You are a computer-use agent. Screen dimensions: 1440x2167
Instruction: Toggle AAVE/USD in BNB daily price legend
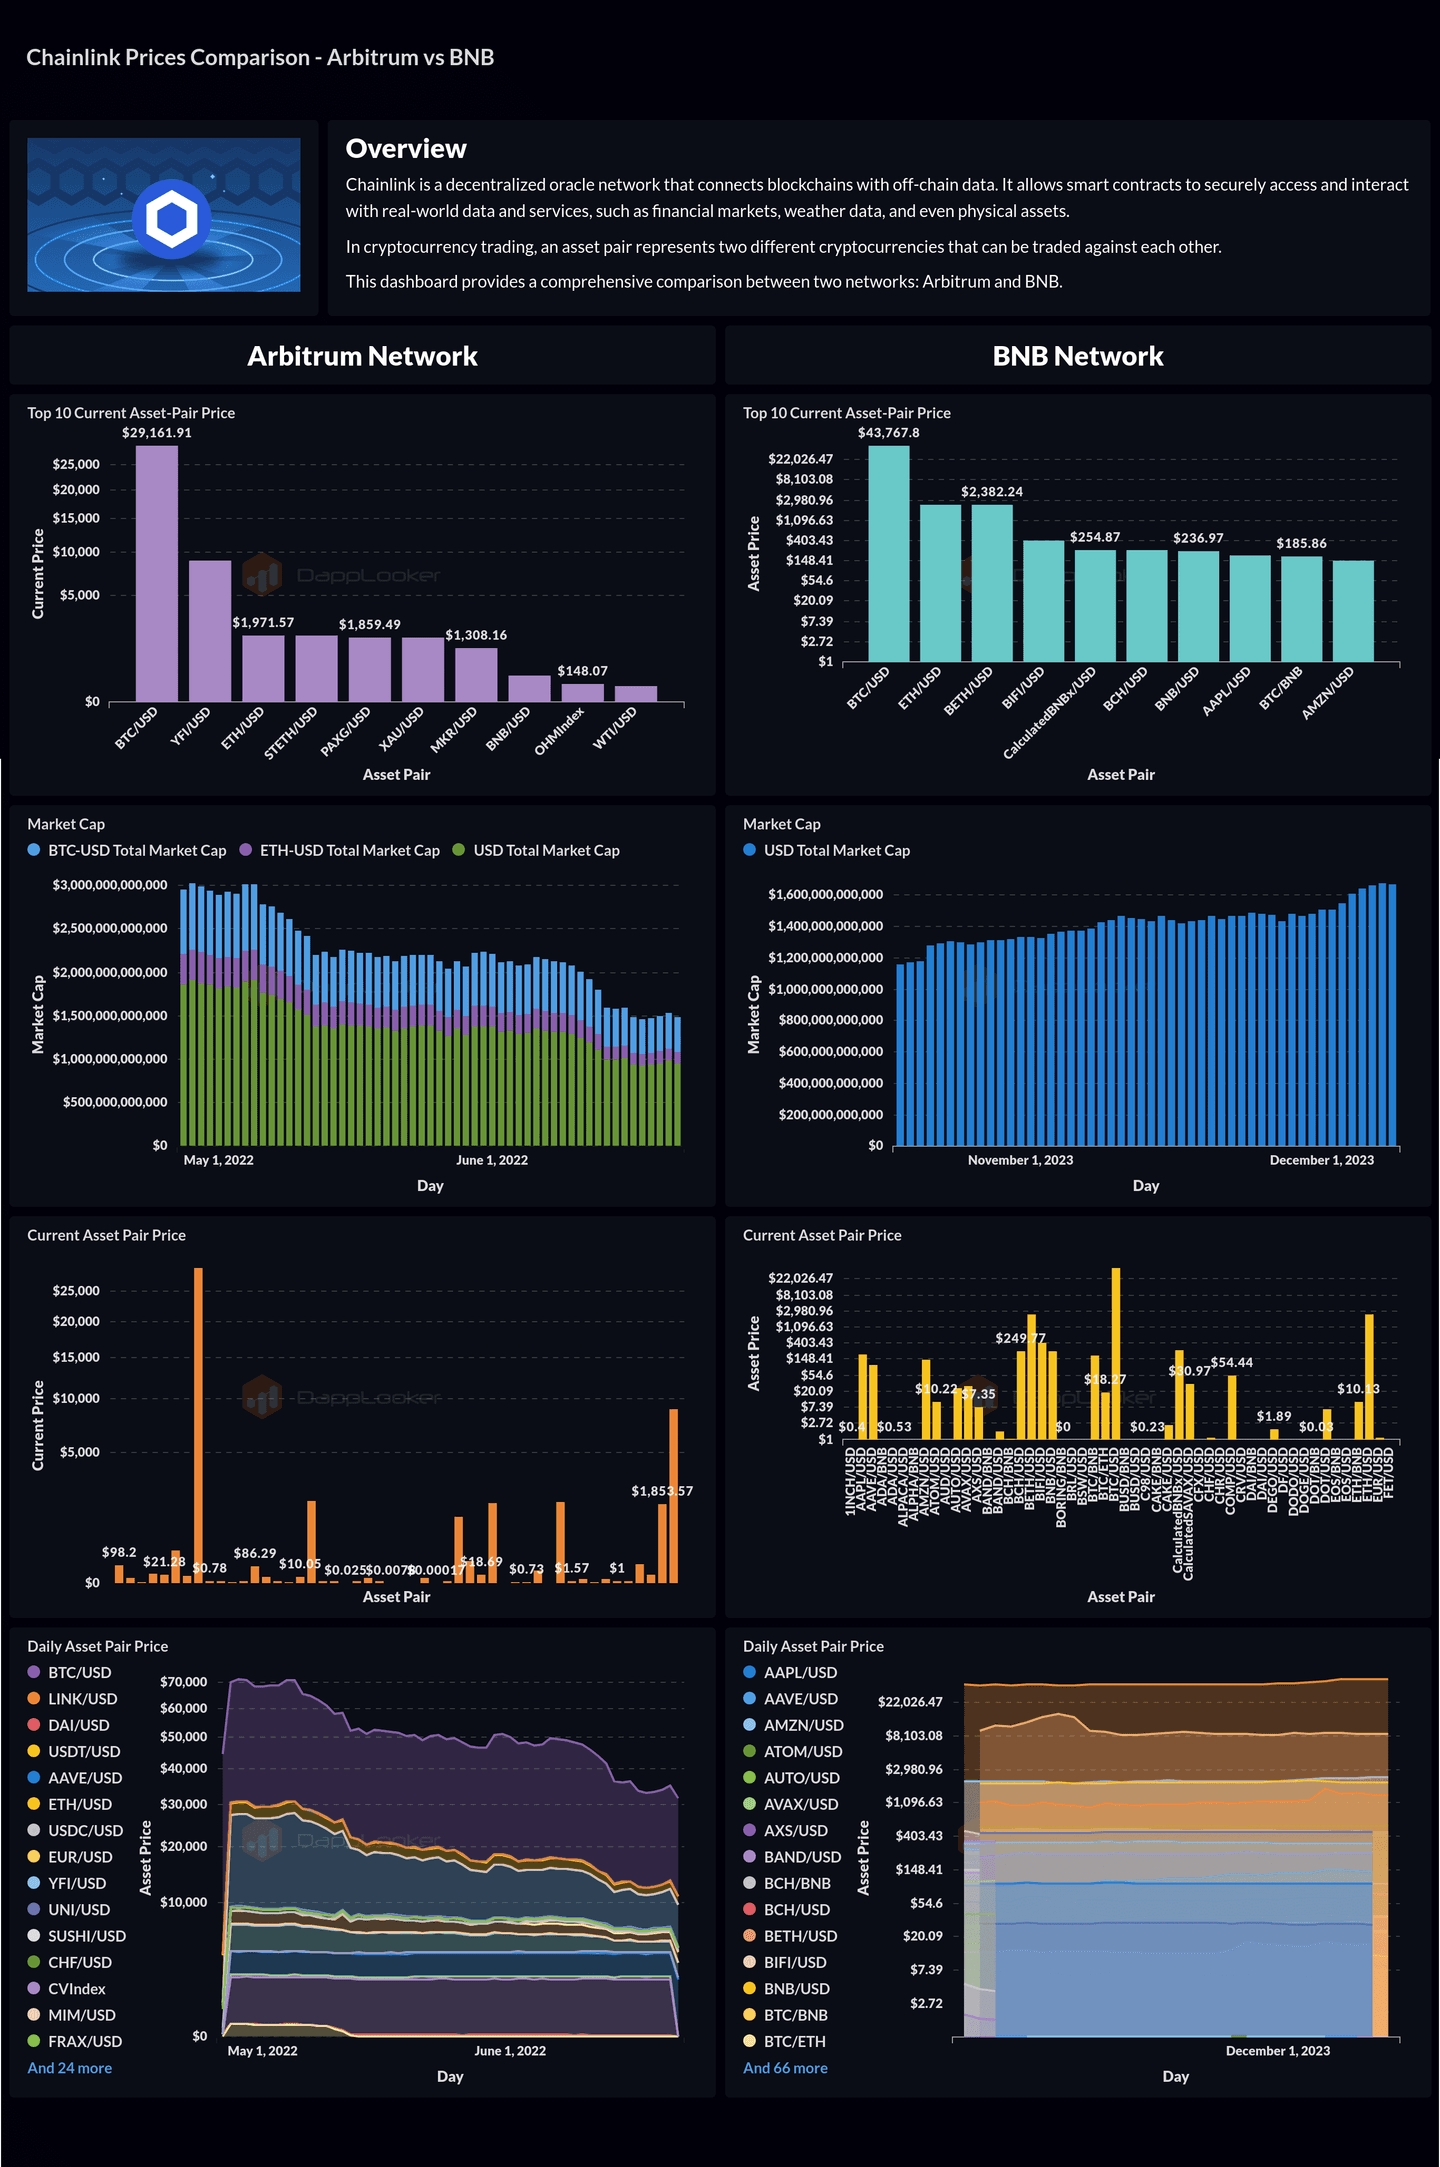coord(790,1698)
